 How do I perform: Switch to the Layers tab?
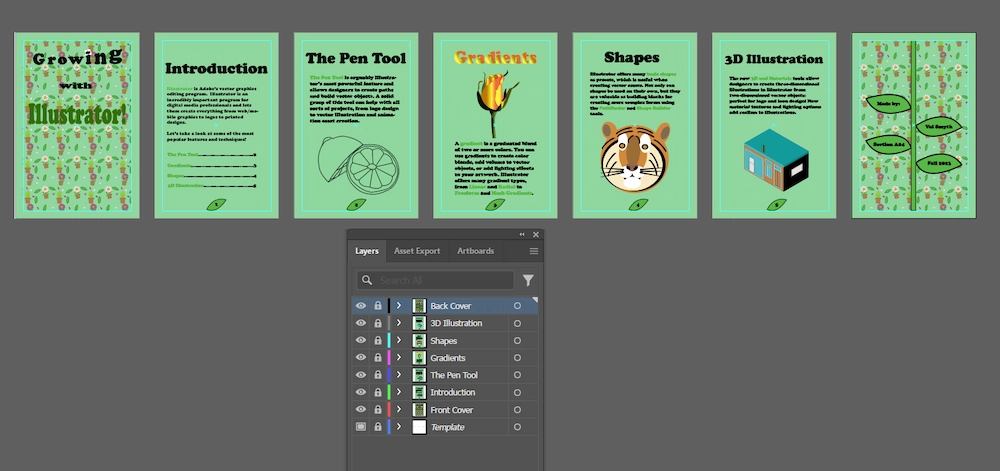tap(367, 251)
